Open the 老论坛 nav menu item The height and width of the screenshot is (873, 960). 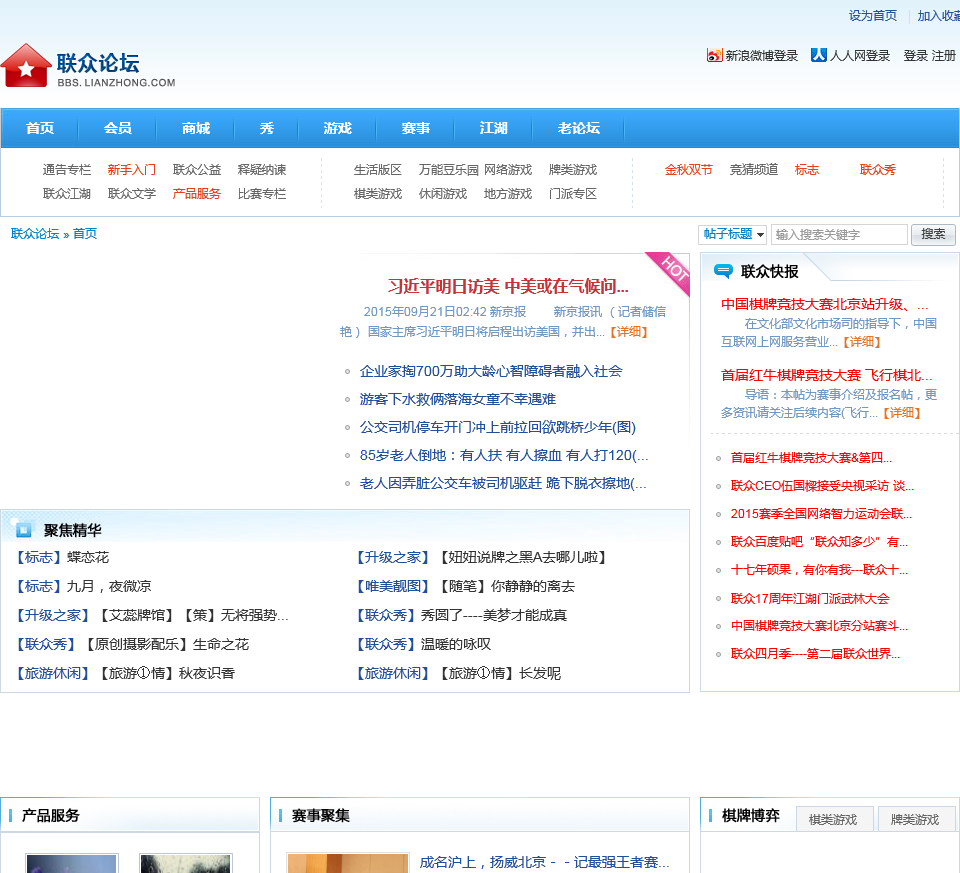click(578, 128)
